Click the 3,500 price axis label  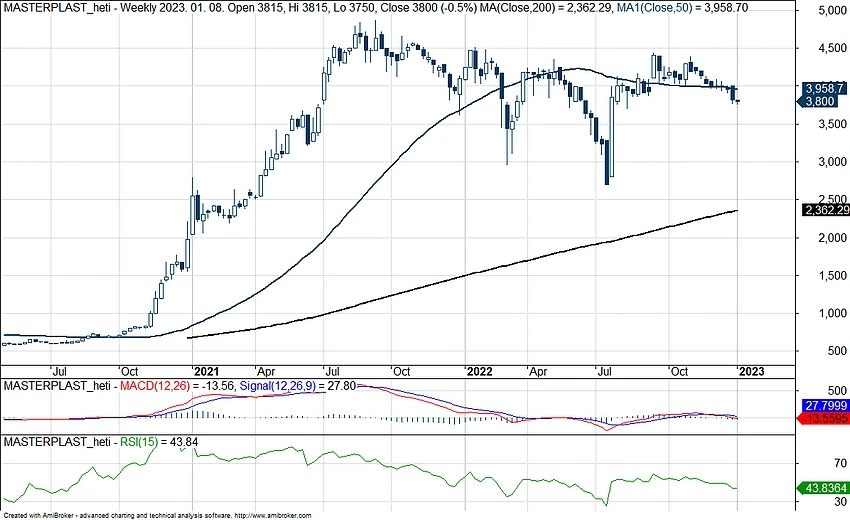coord(832,124)
